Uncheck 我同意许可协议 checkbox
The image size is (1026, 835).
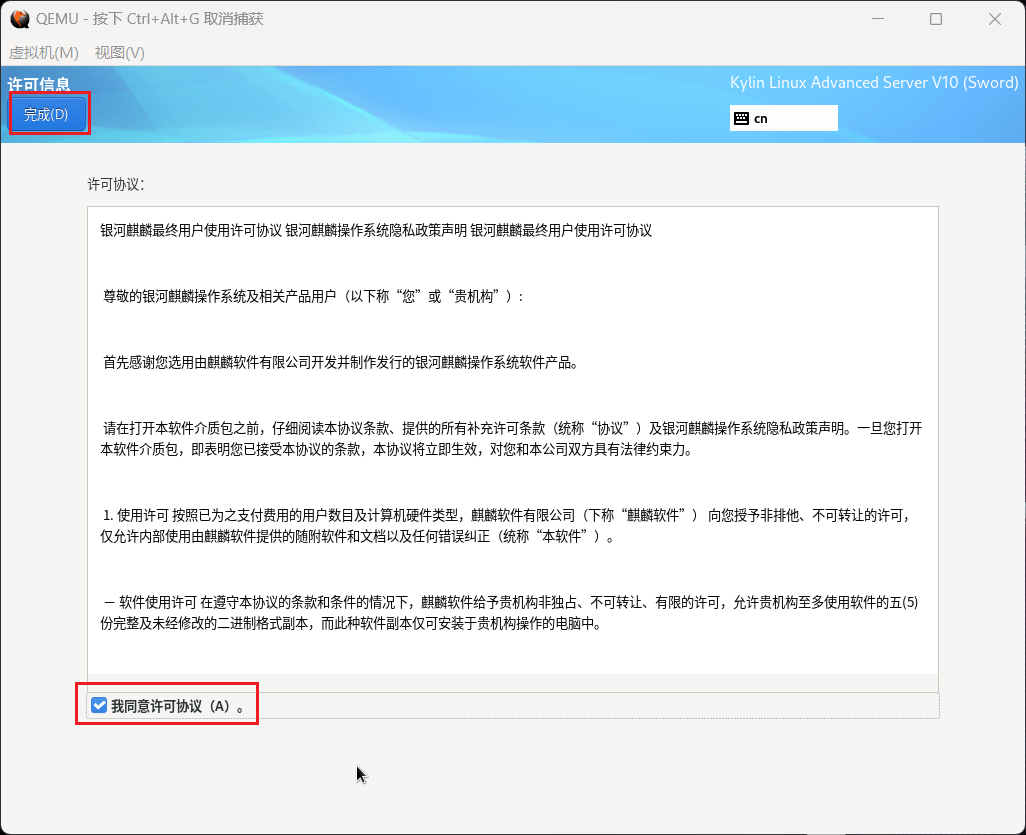(99, 705)
